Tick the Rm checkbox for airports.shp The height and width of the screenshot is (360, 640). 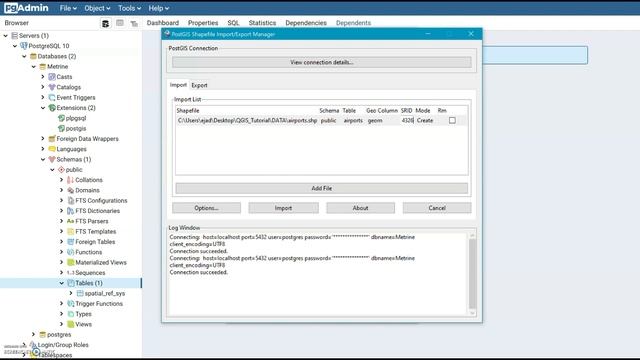click(x=452, y=120)
